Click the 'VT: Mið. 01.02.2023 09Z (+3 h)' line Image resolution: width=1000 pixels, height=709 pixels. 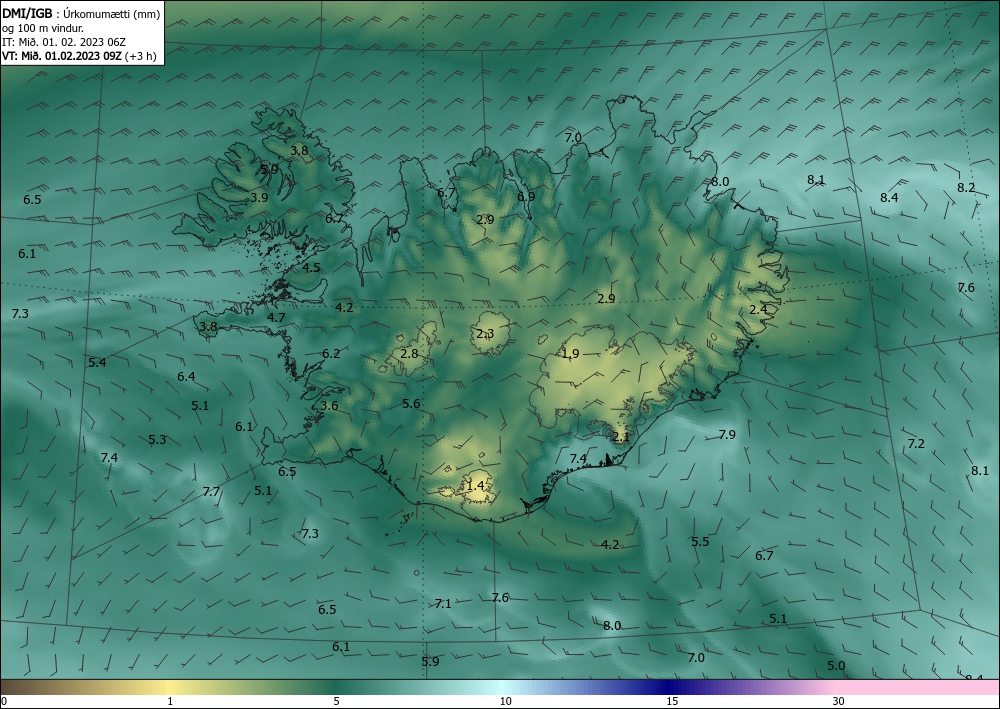tap(79, 56)
